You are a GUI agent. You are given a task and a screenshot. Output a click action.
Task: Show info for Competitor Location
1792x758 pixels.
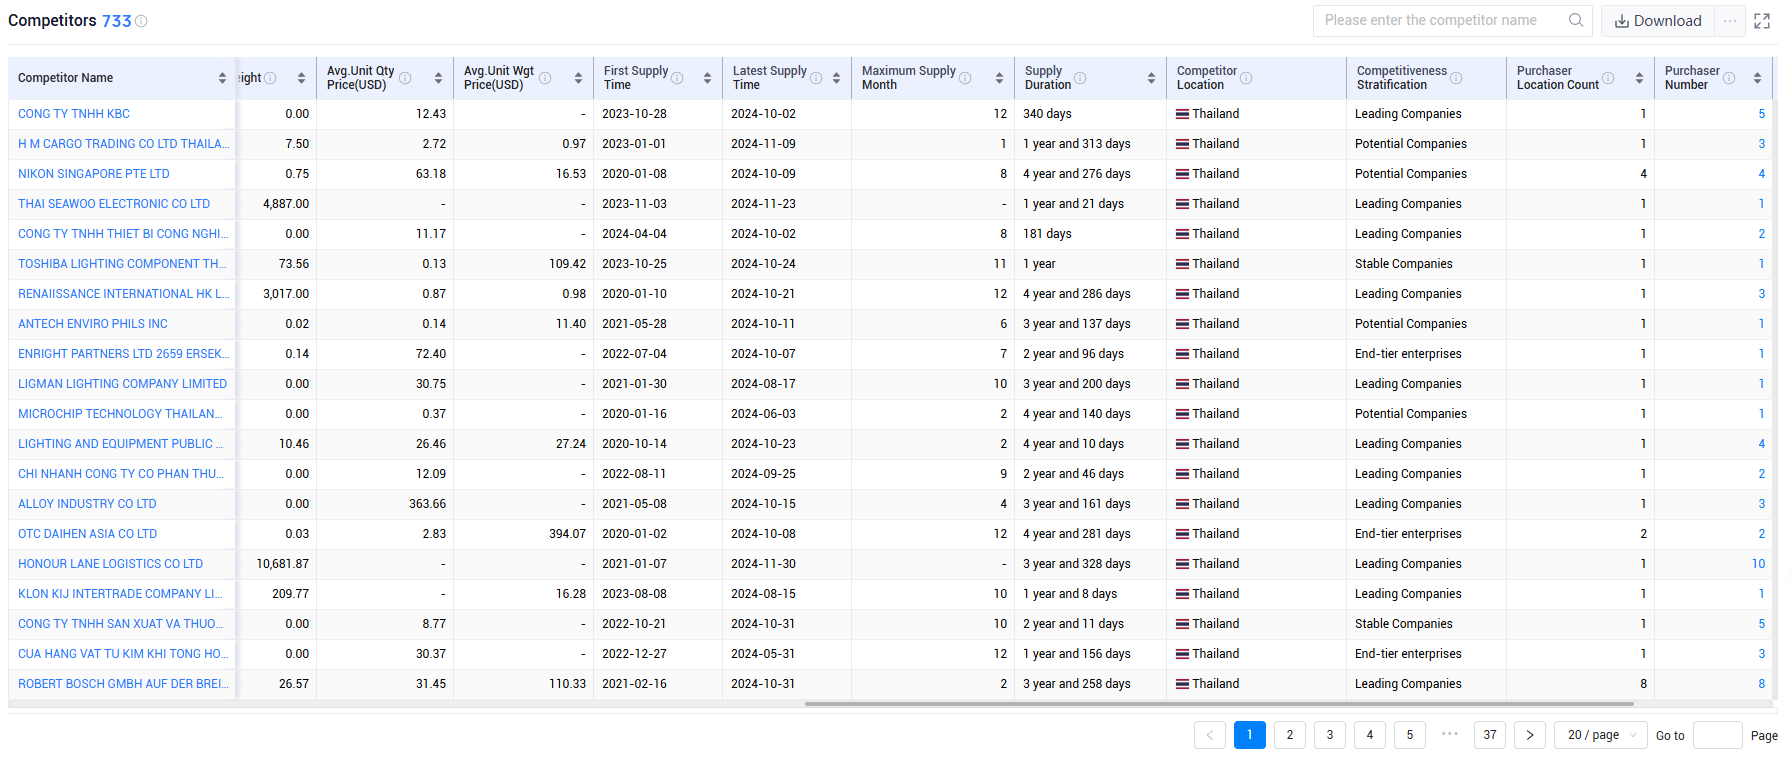[1246, 78]
